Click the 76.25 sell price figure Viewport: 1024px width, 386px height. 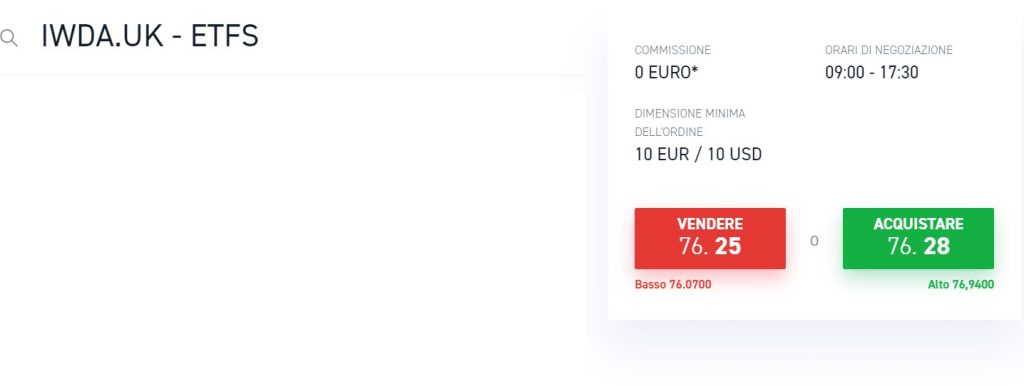710,246
